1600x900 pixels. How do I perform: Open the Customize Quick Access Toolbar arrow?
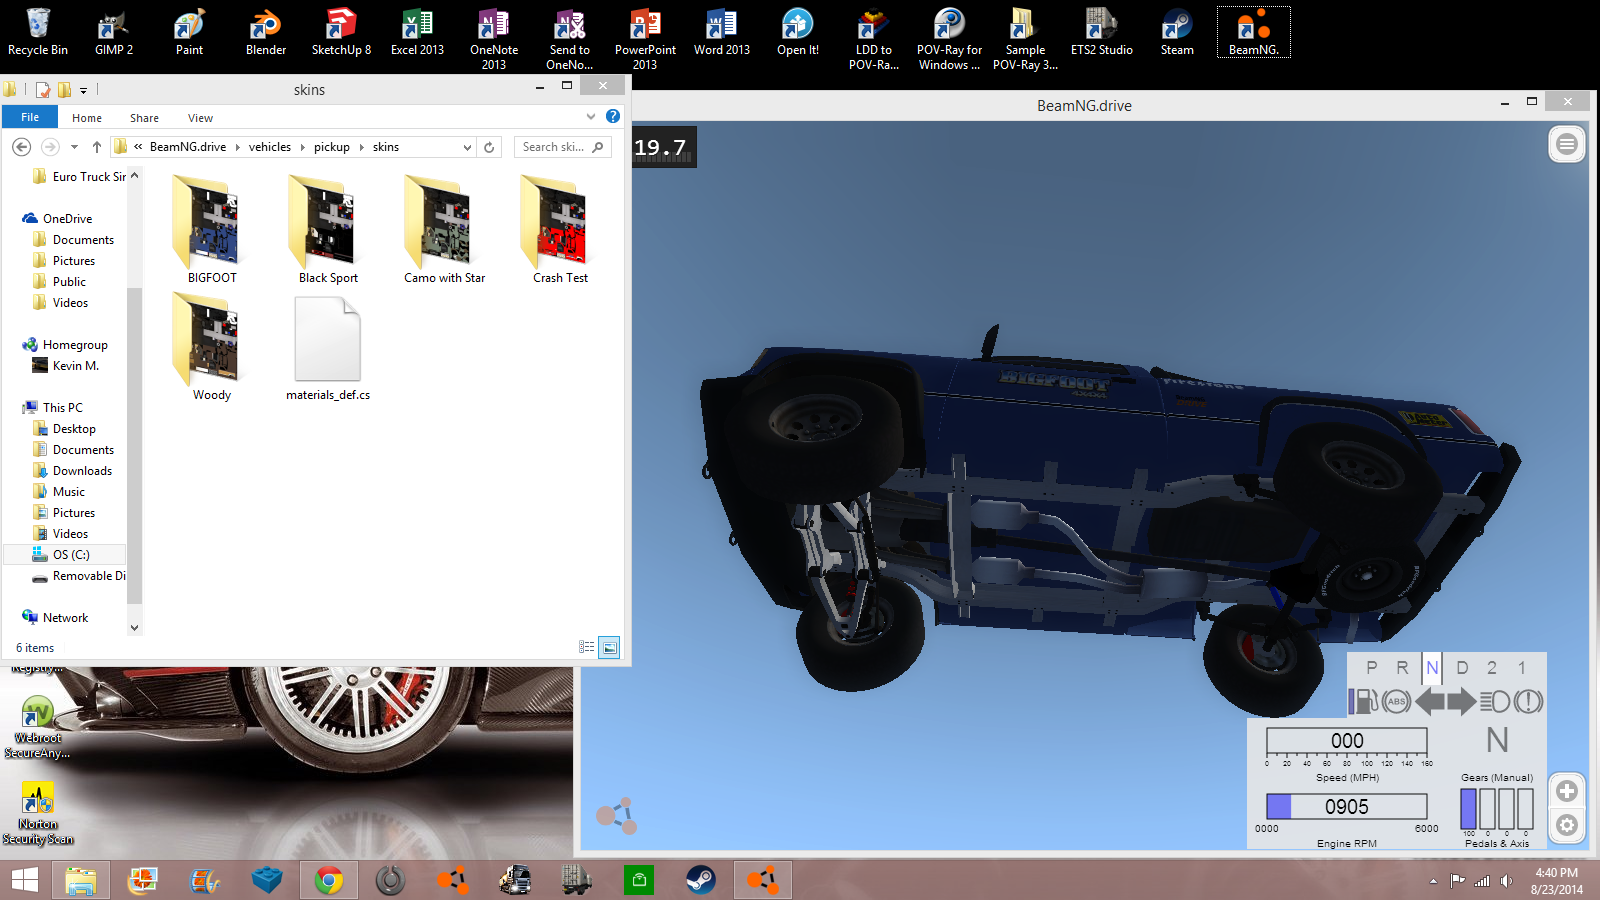[83, 91]
